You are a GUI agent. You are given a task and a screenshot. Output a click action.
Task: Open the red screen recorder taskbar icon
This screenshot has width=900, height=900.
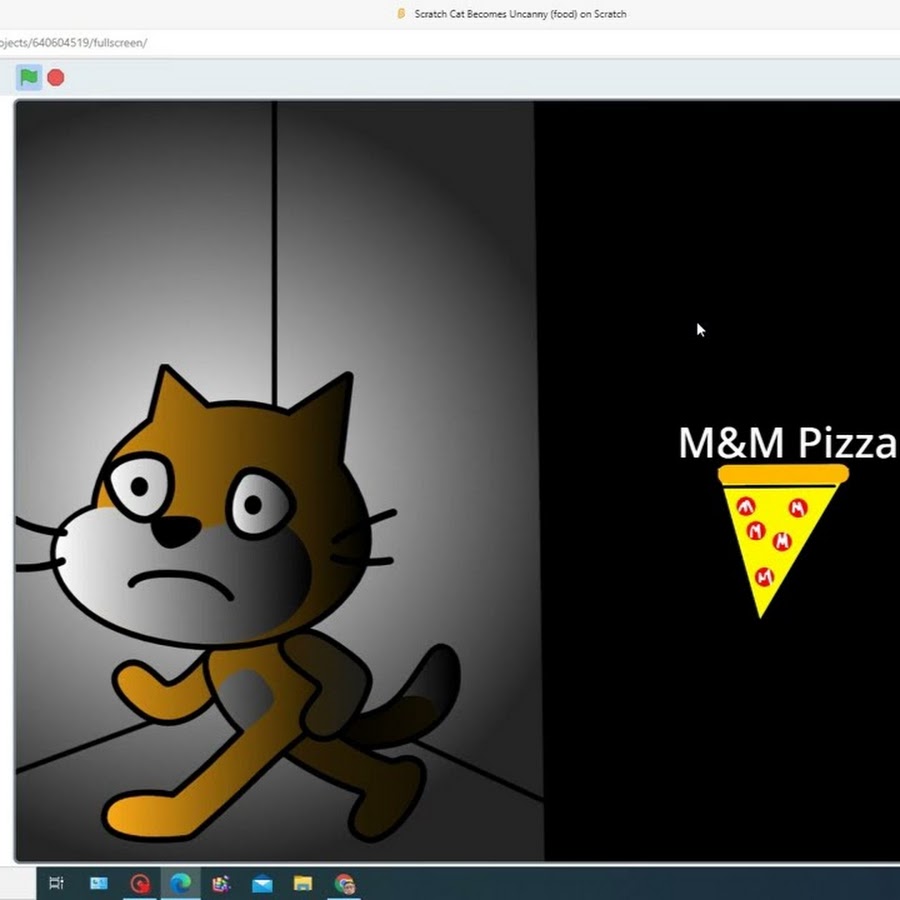tap(140, 883)
